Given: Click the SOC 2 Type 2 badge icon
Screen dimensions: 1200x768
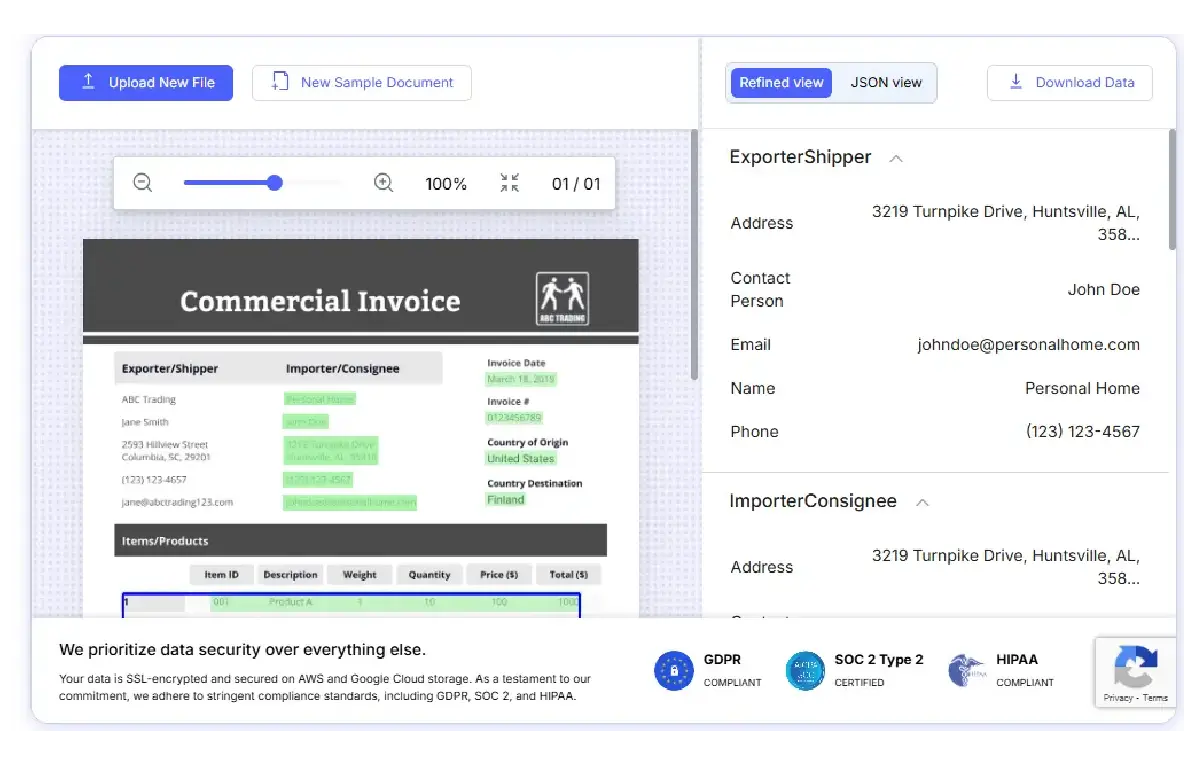Looking at the screenshot, I should click(805, 670).
